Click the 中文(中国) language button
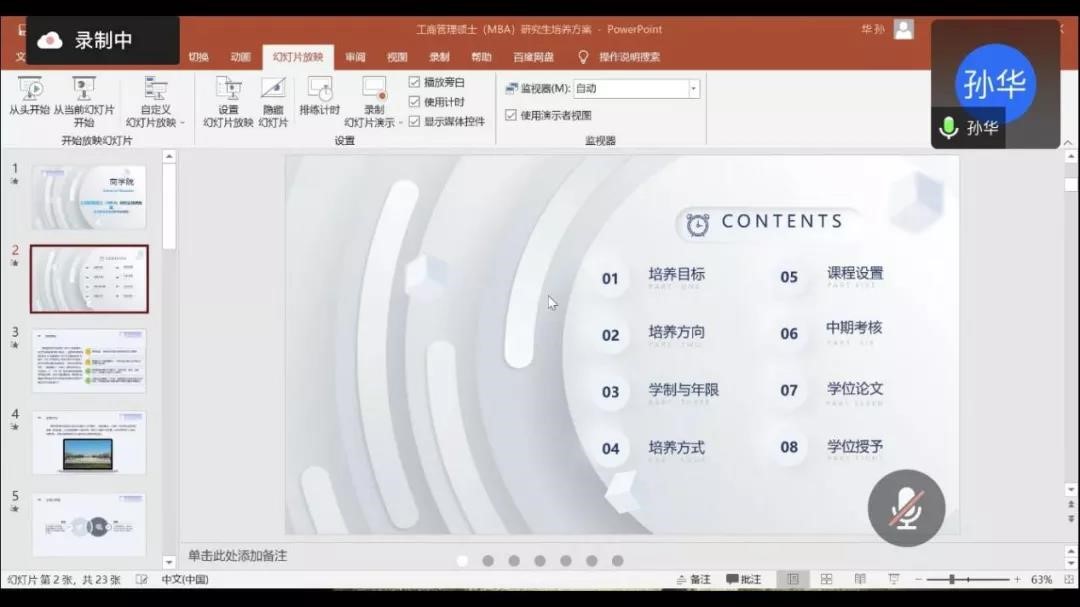The width and height of the screenshot is (1080, 607). (x=185, y=579)
